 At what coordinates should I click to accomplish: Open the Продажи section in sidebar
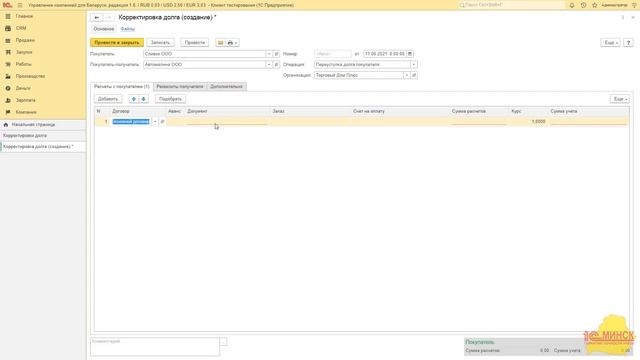point(25,40)
